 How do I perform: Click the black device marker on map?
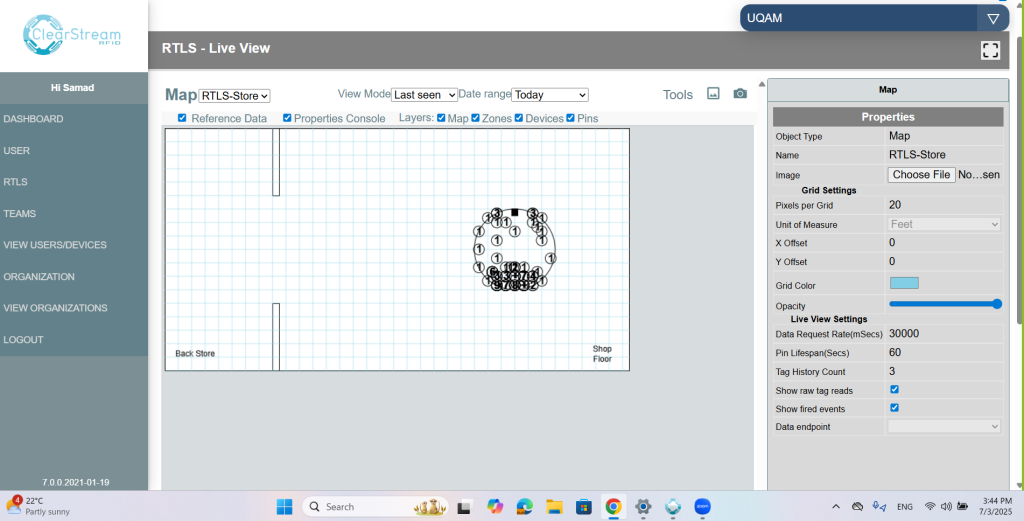(x=515, y=212)
